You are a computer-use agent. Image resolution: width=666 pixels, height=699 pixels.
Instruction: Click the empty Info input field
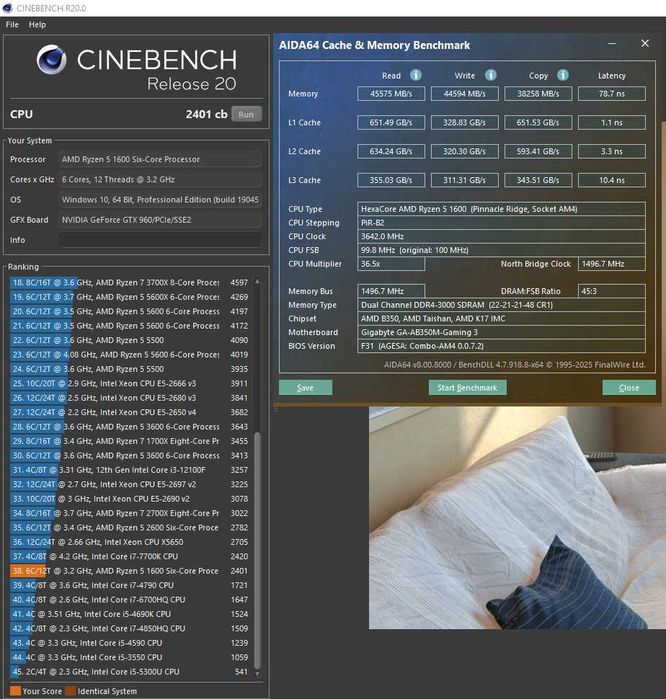click(160, 240)
